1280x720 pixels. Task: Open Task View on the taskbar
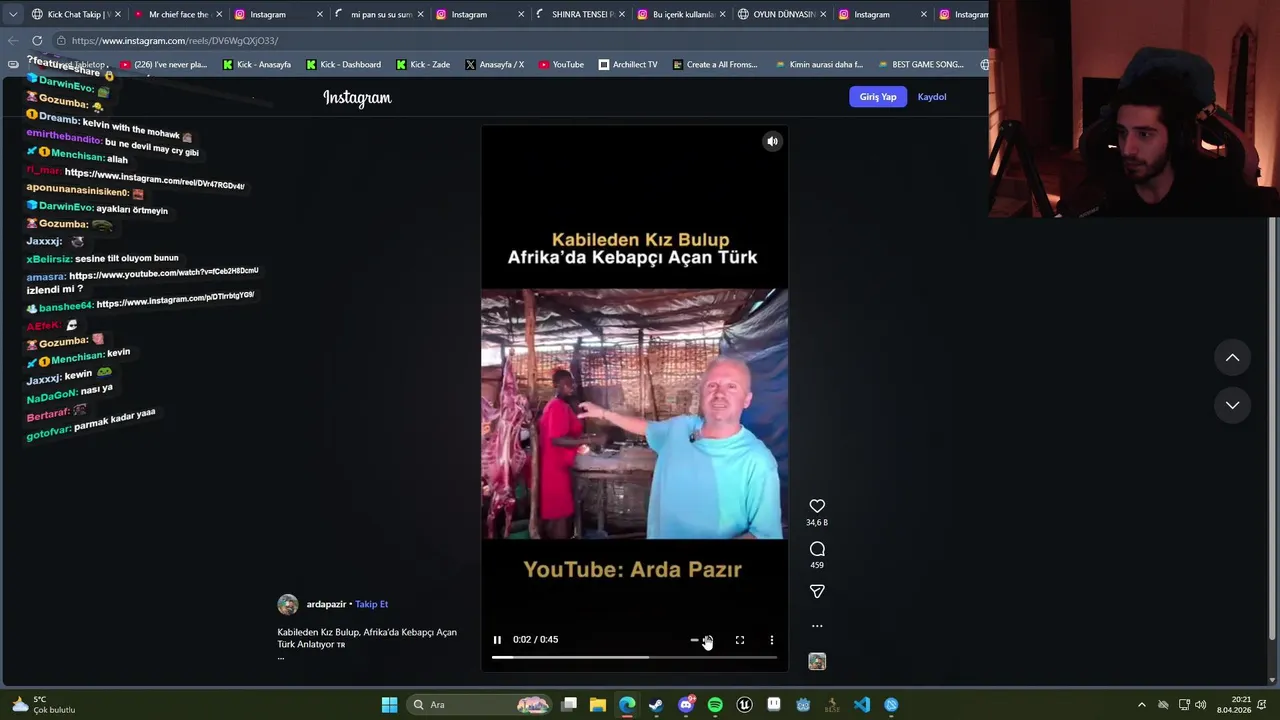click(569, 705)
